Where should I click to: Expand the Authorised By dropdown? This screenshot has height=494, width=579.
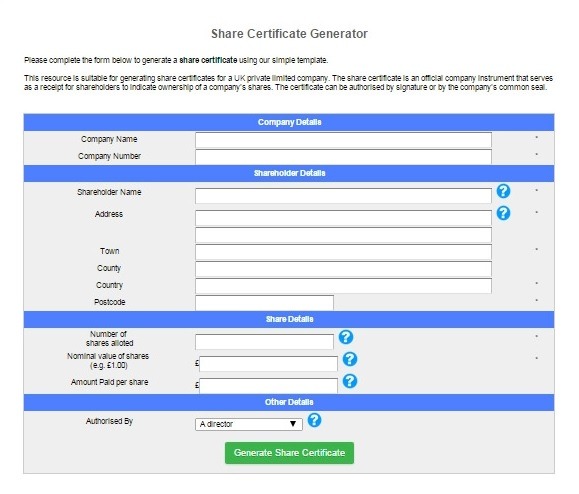click(x=249, y=424)
